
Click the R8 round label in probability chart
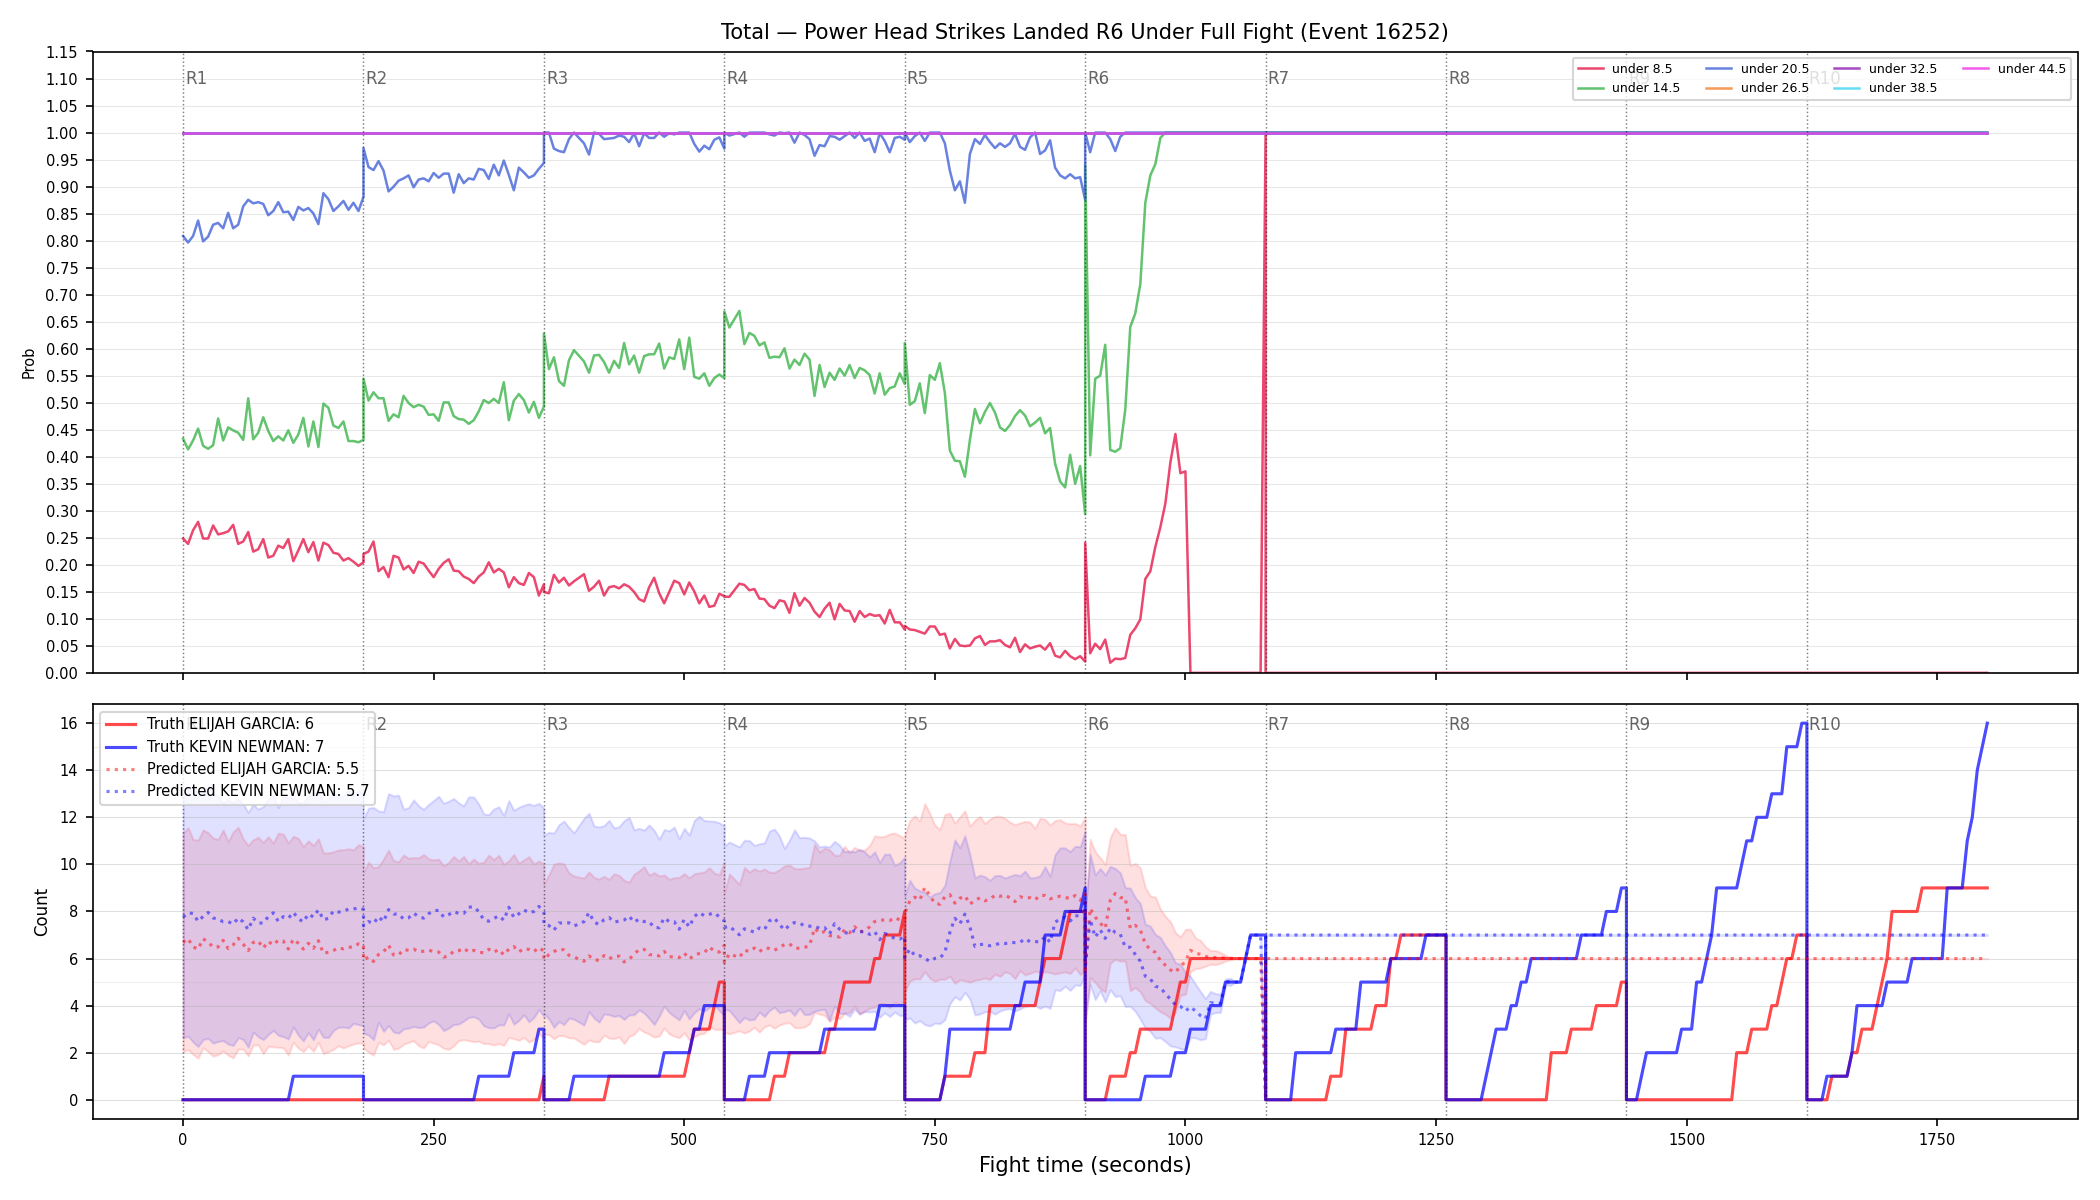coord(1459,78)
